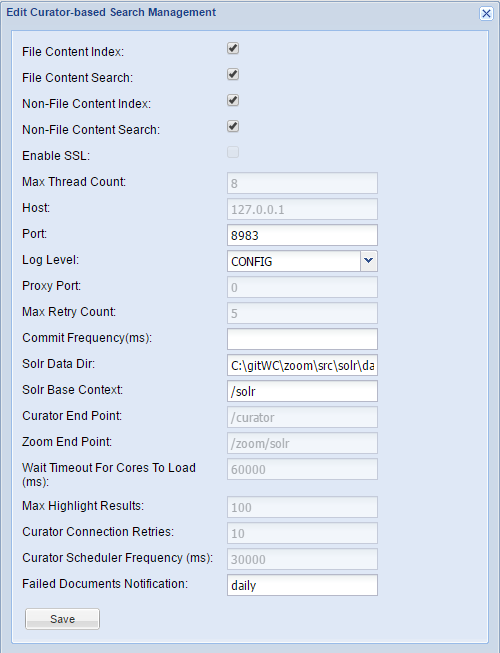
Task: Click the Zoom End Point field
Action: pyautogui.click(x=302, y=443)
